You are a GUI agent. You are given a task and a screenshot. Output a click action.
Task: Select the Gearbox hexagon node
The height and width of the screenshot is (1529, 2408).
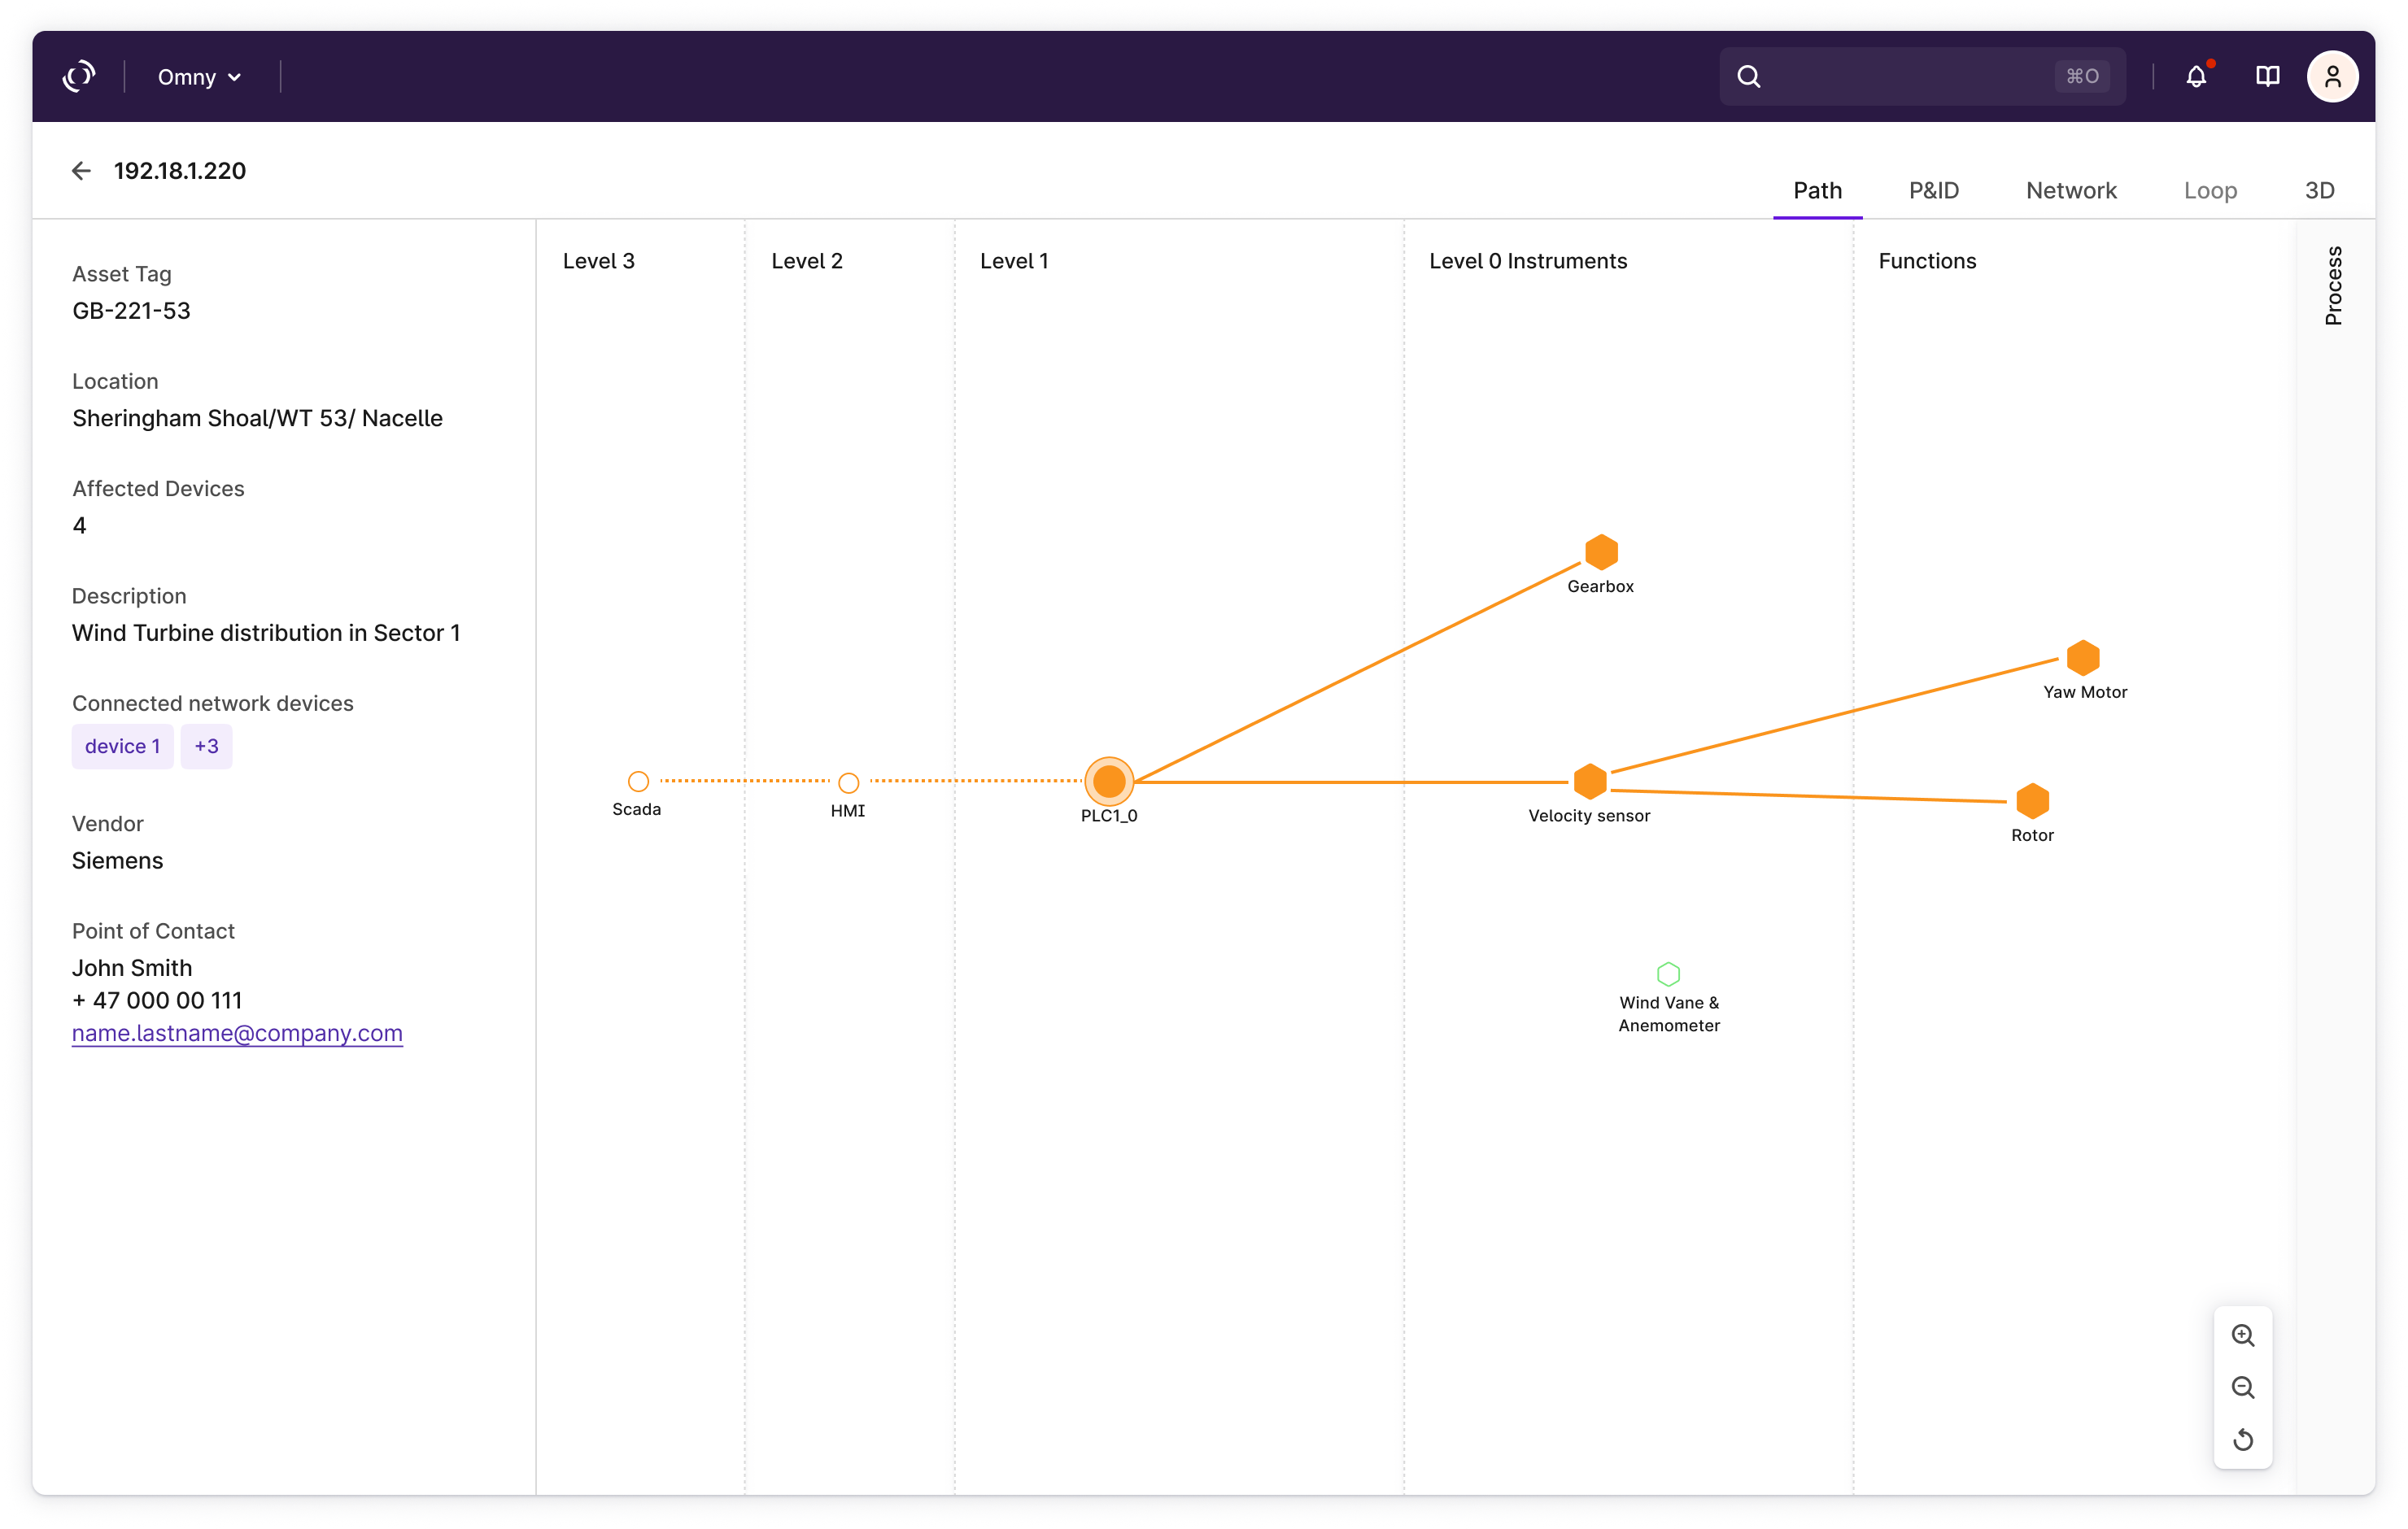[1601, 552]
